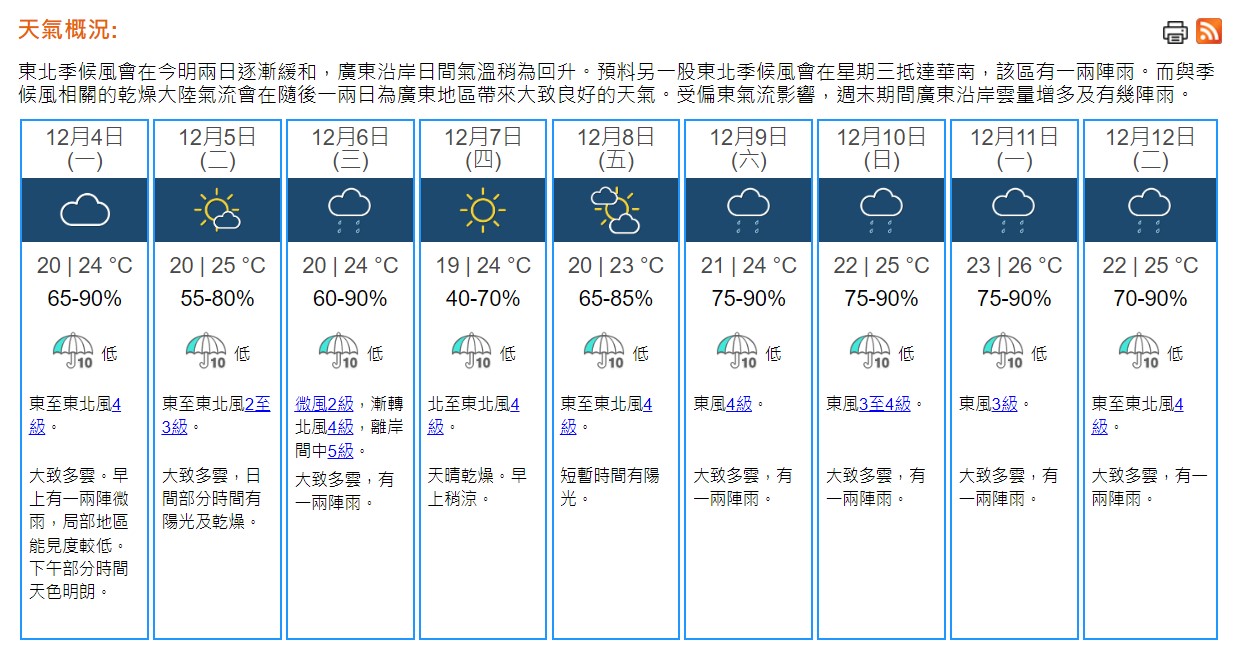Click the rain cloud icon for 12月11日

point(1013,210)
